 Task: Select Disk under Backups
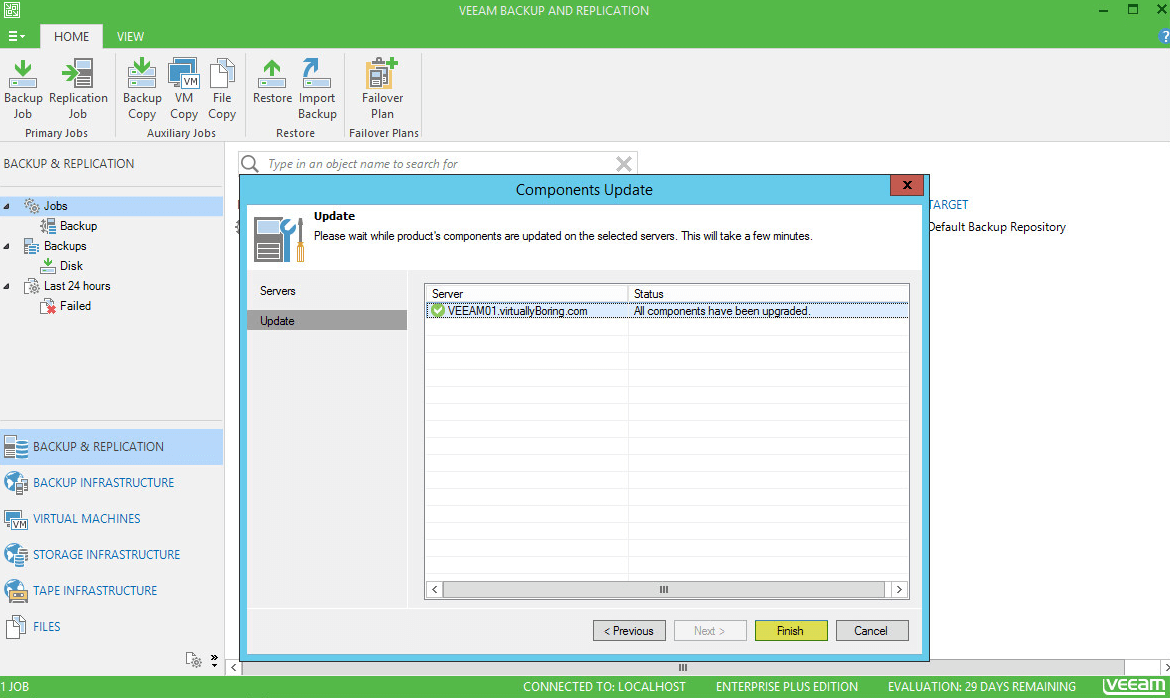(71, 266)
